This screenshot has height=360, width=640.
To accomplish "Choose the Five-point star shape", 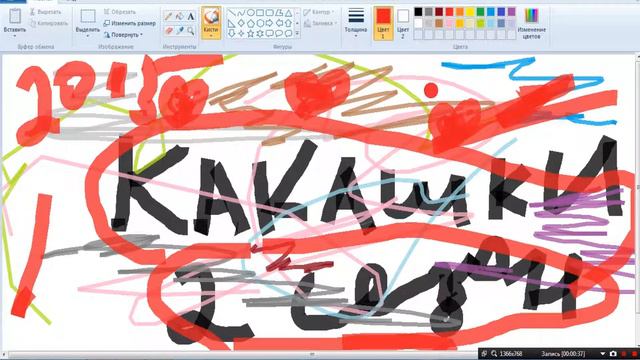I will [x=251, y=33].
